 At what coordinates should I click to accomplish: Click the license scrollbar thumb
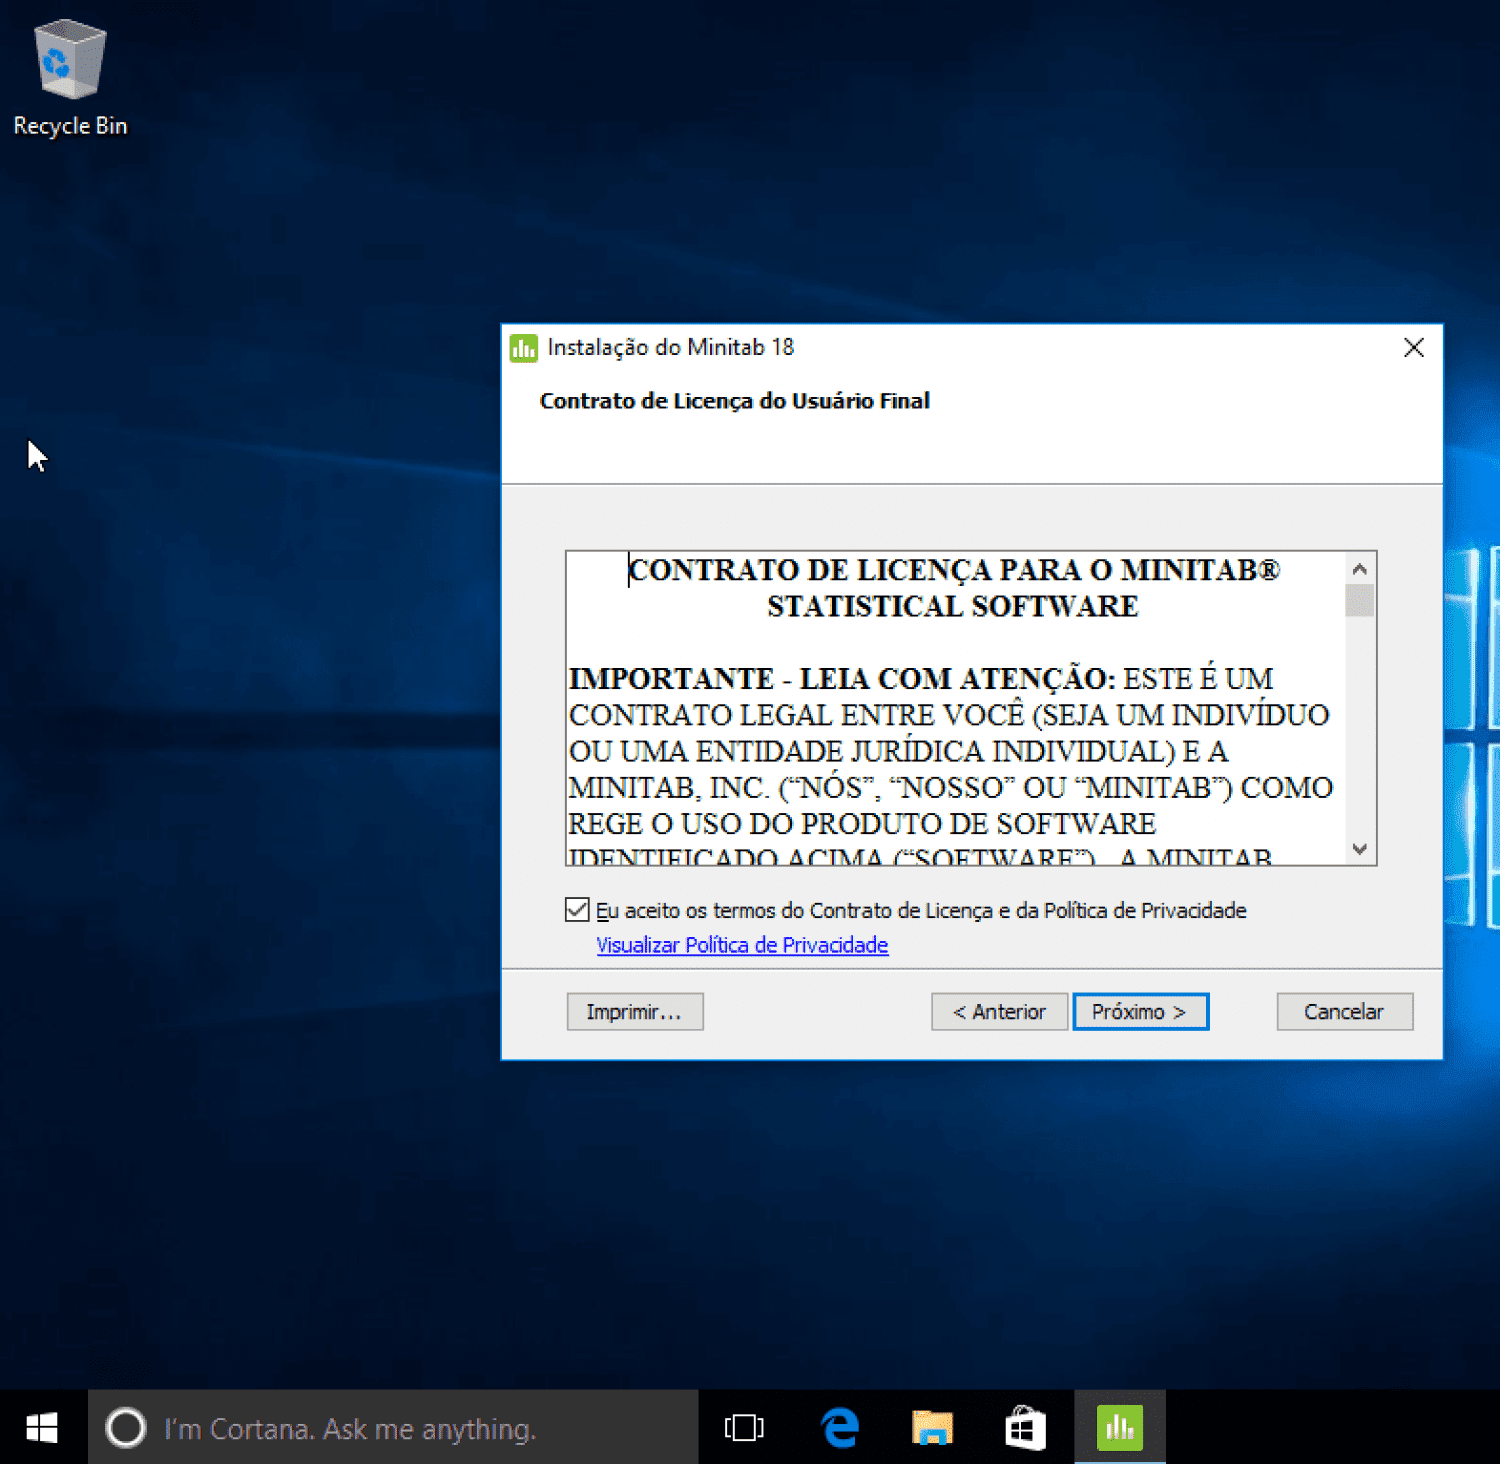click(1360, 600)
